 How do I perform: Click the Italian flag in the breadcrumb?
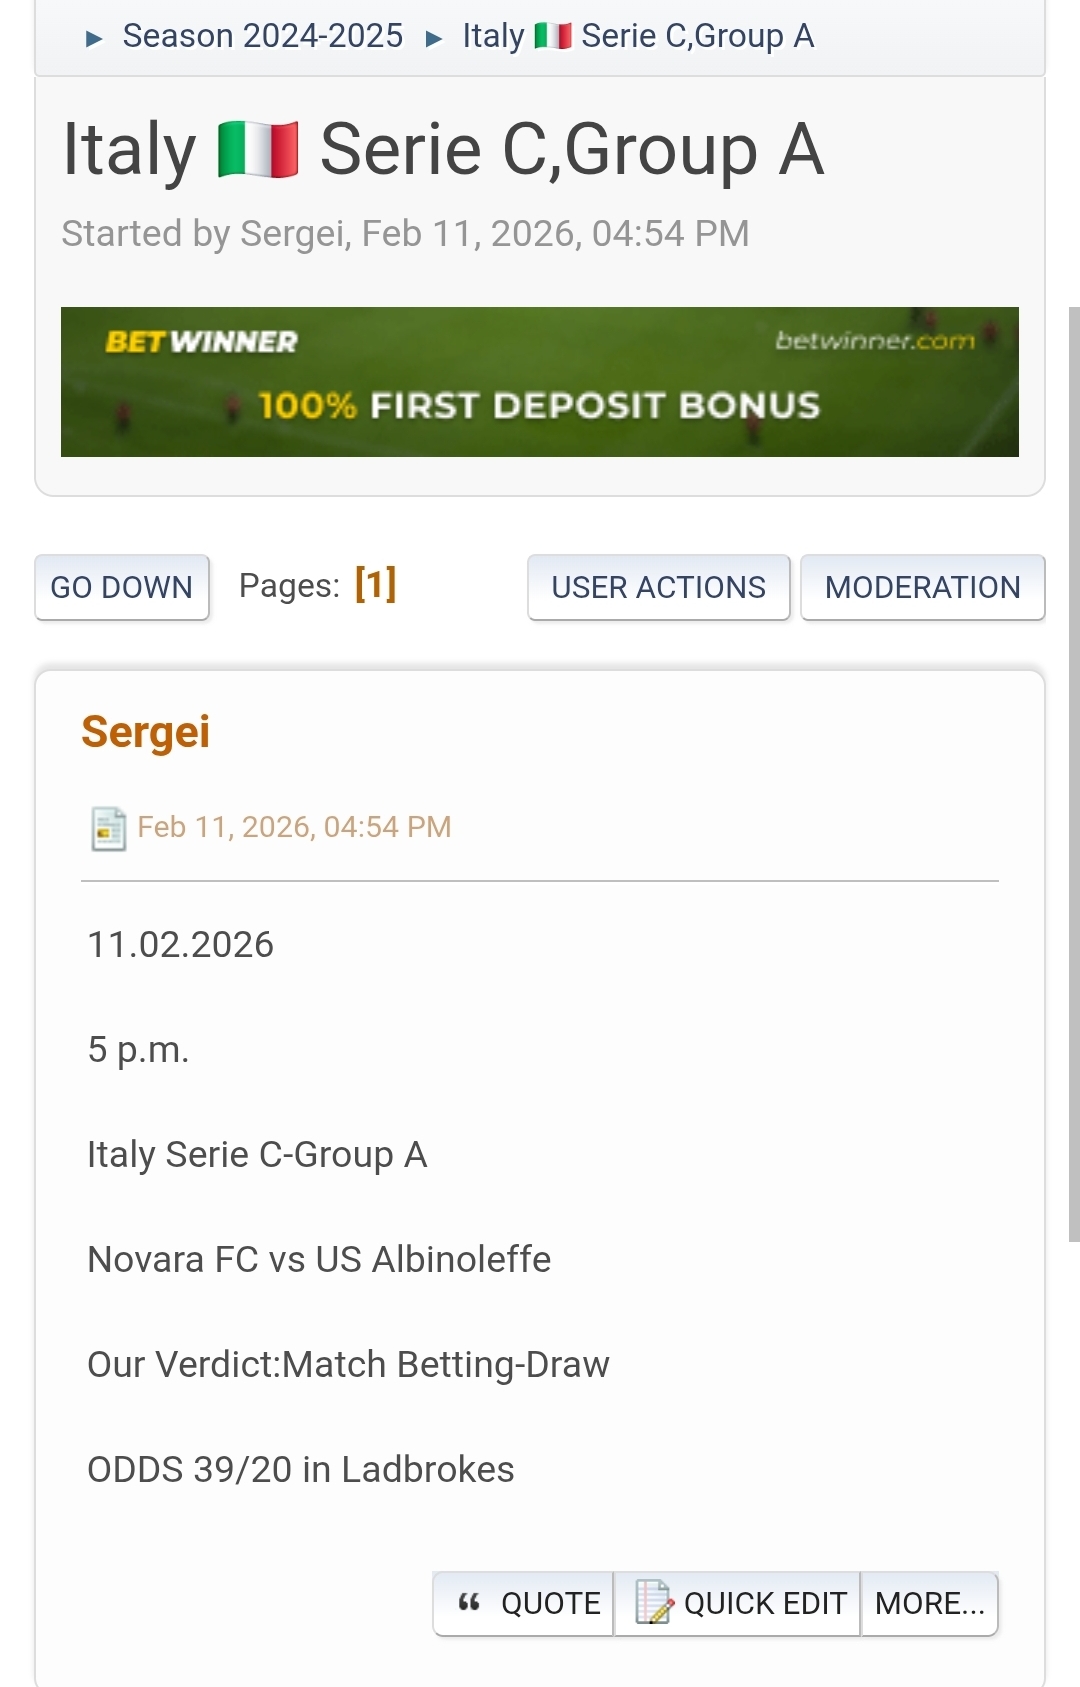553,37
